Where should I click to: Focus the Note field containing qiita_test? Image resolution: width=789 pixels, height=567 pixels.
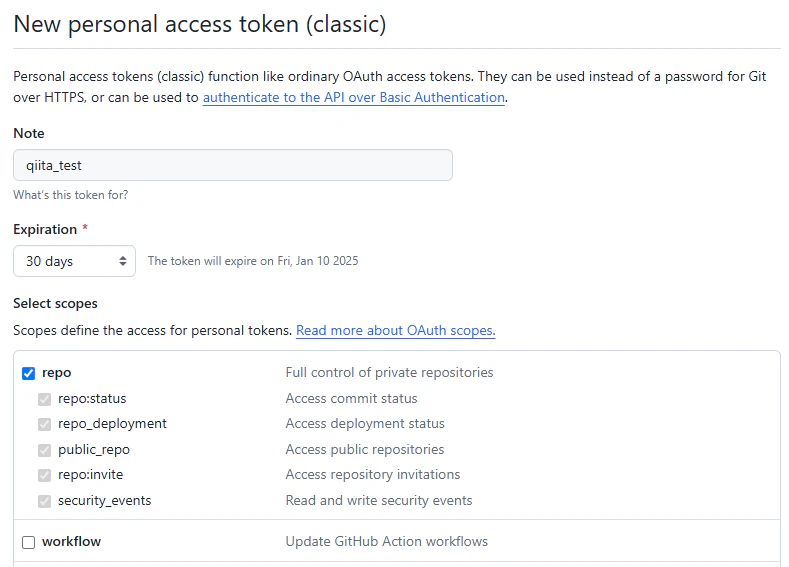coord(233,165)
